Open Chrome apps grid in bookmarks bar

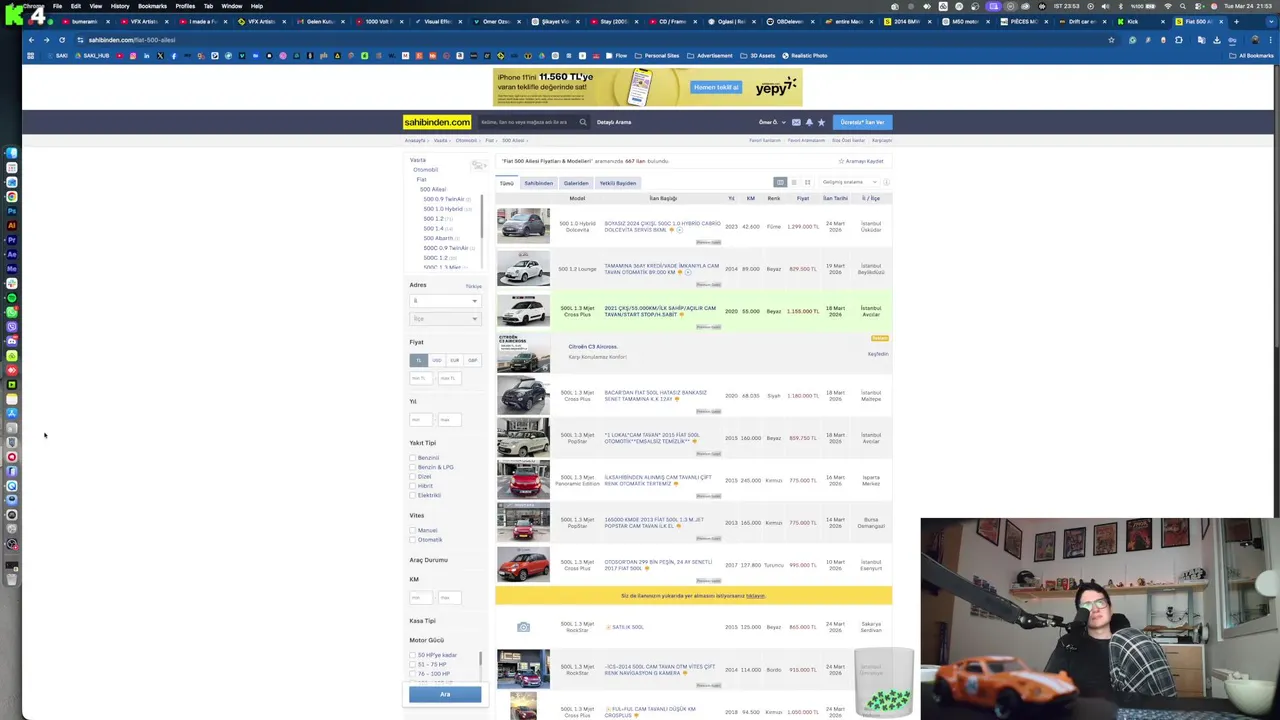tap(31, 56)
